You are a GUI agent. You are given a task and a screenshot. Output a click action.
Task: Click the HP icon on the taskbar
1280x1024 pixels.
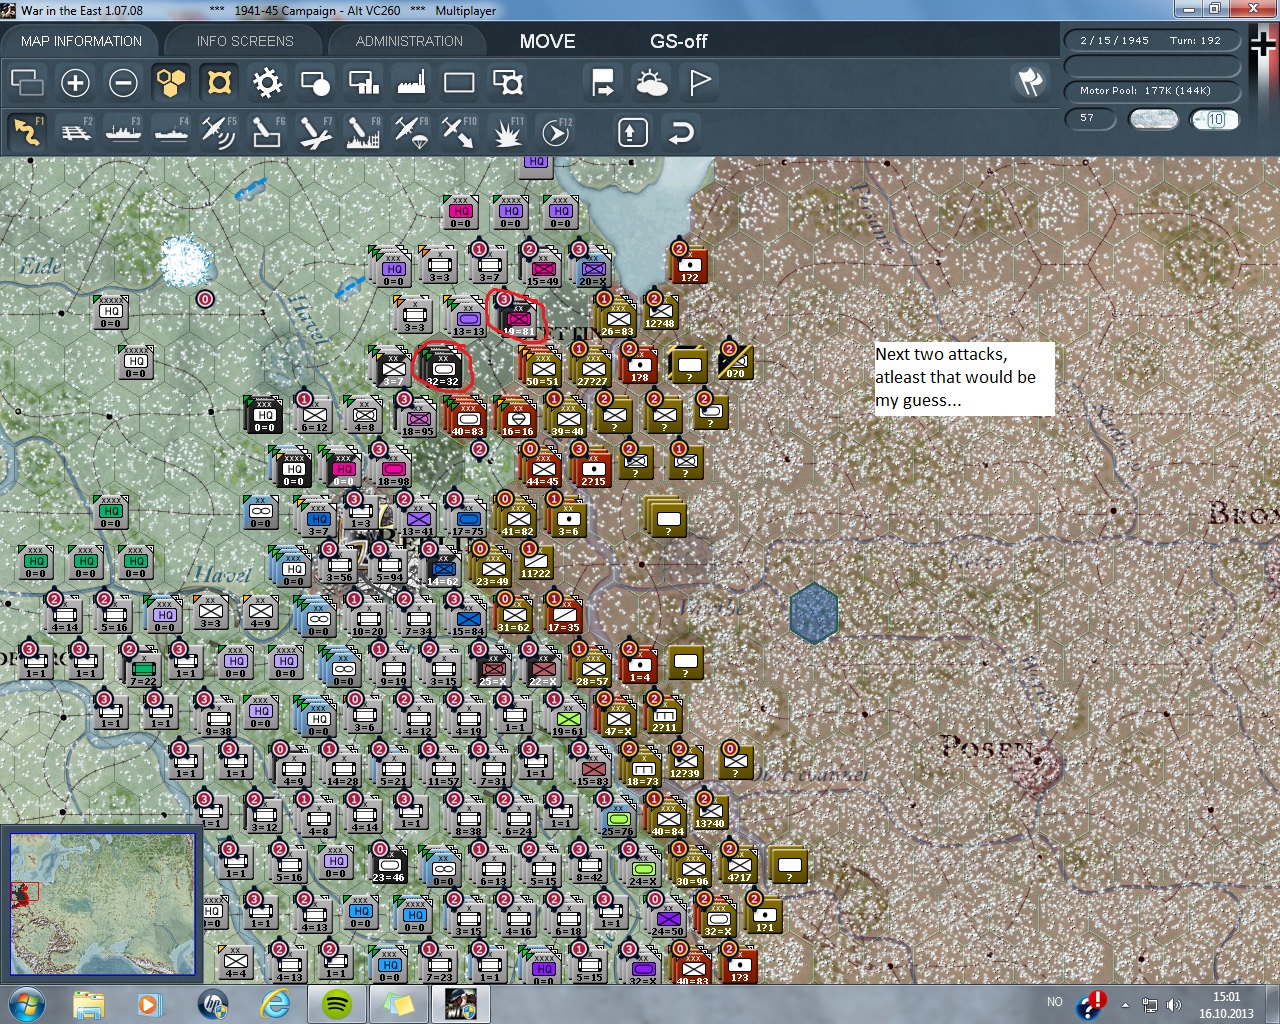coord(213,1004)
